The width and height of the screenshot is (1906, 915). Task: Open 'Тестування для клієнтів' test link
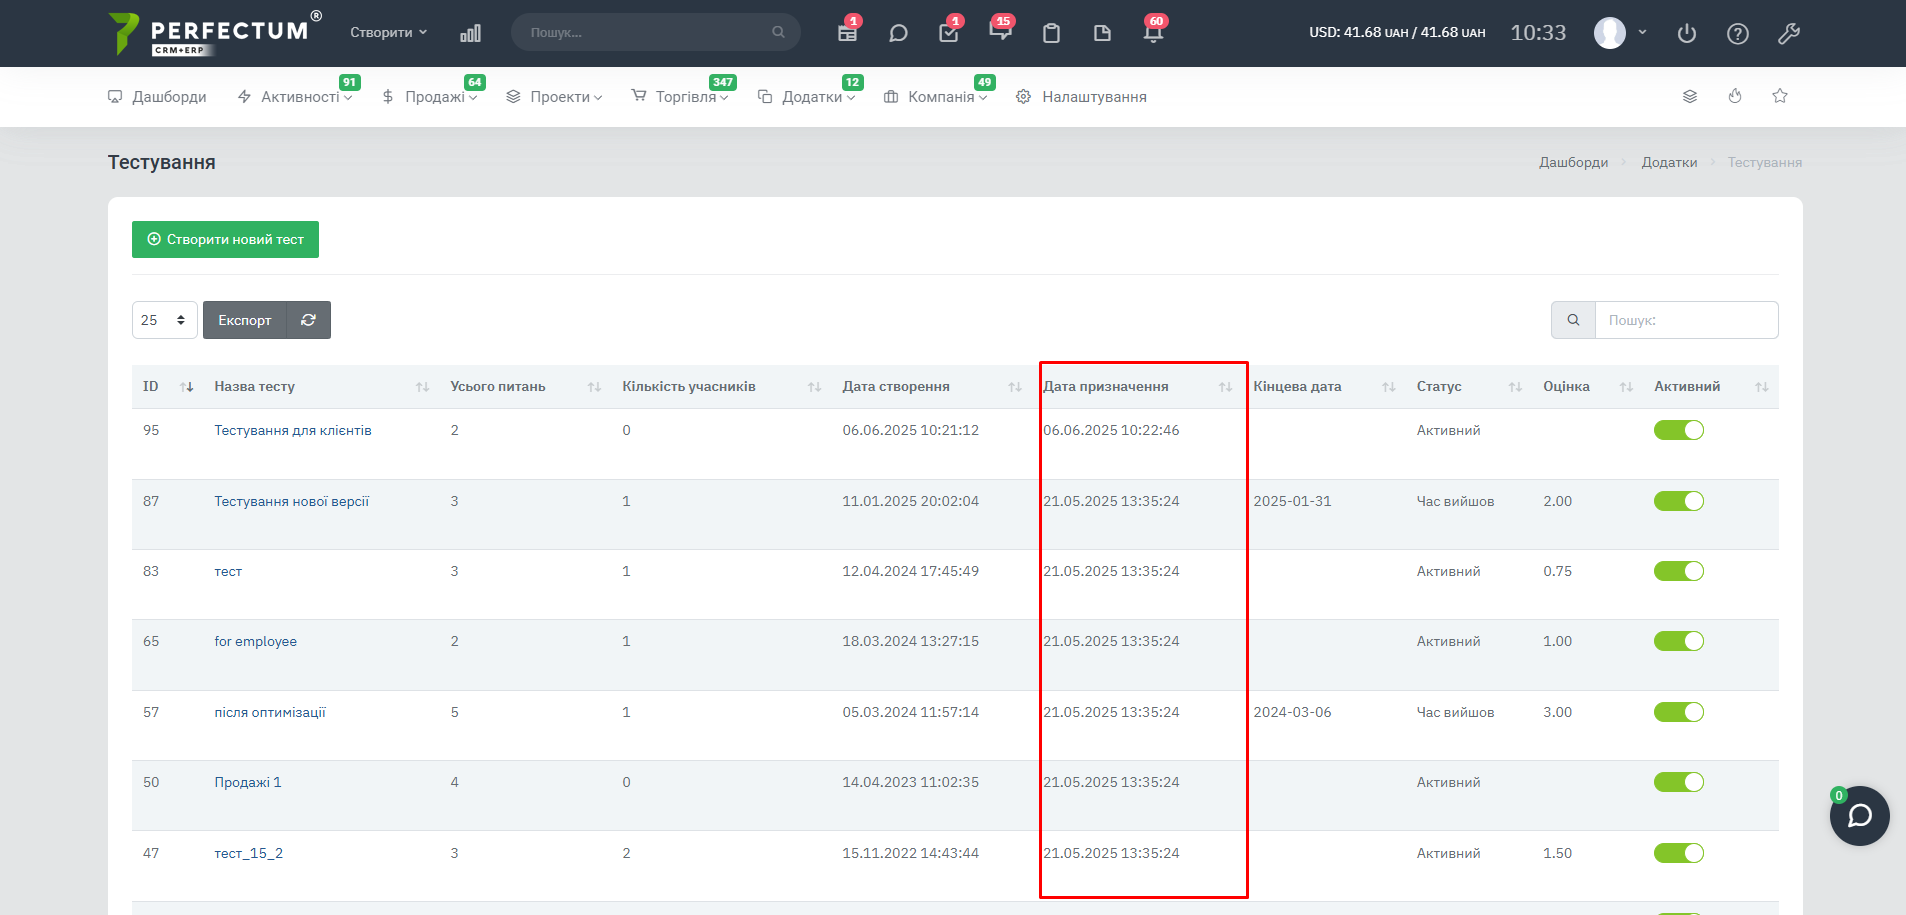pos(292,430)
